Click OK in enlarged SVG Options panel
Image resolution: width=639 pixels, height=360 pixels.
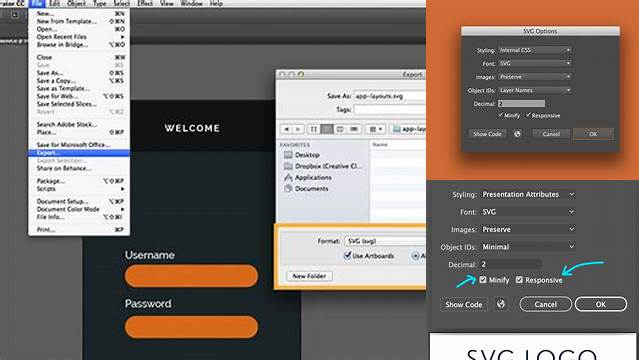[601, 304]
